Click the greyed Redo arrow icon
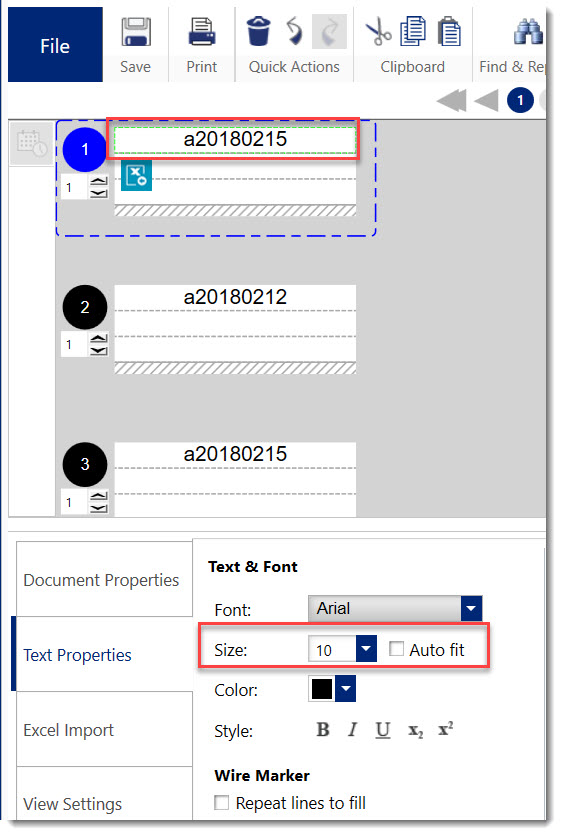This screenshot has width=561, height=835. click(329, 31)
